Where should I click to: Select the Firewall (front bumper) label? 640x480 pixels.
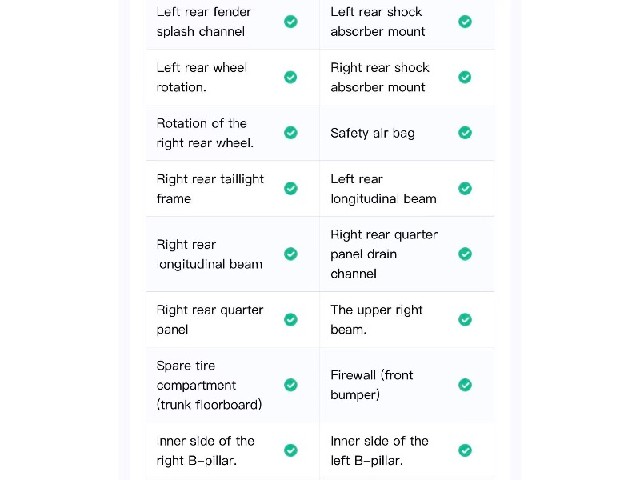point(371,385)
